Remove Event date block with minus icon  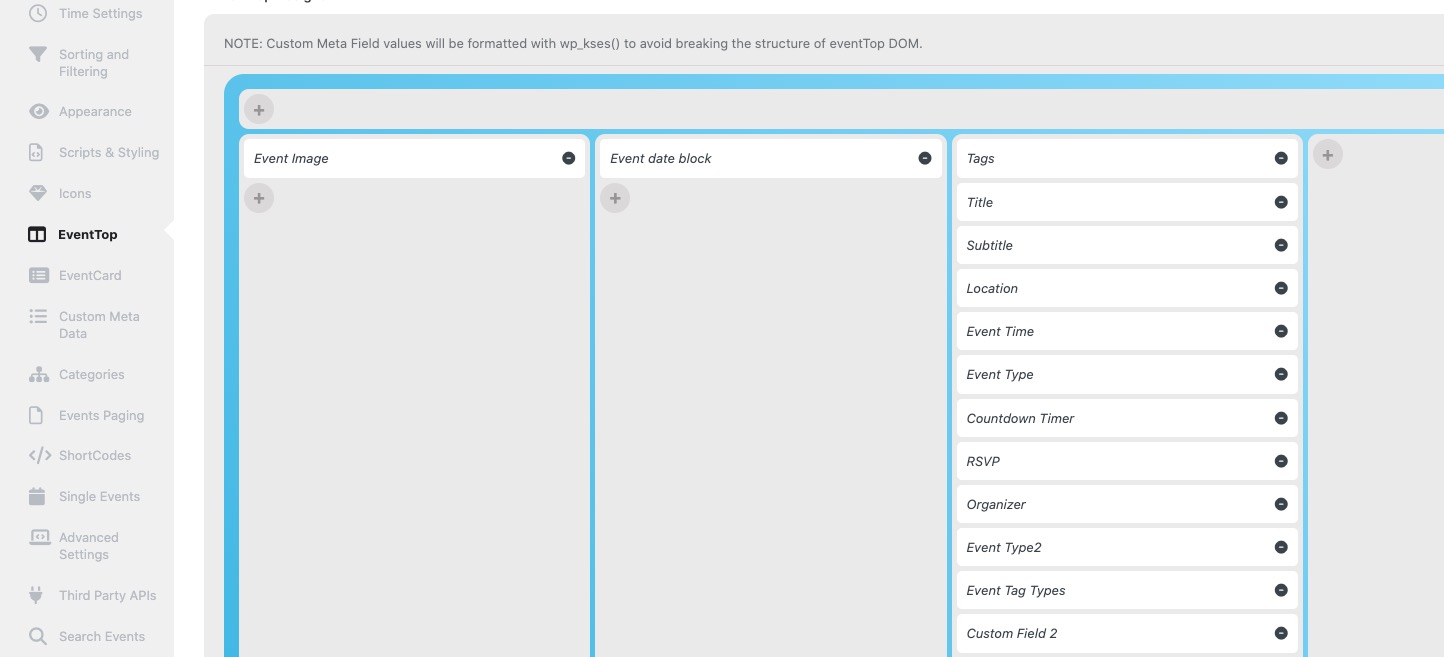(x=925, y=158)
